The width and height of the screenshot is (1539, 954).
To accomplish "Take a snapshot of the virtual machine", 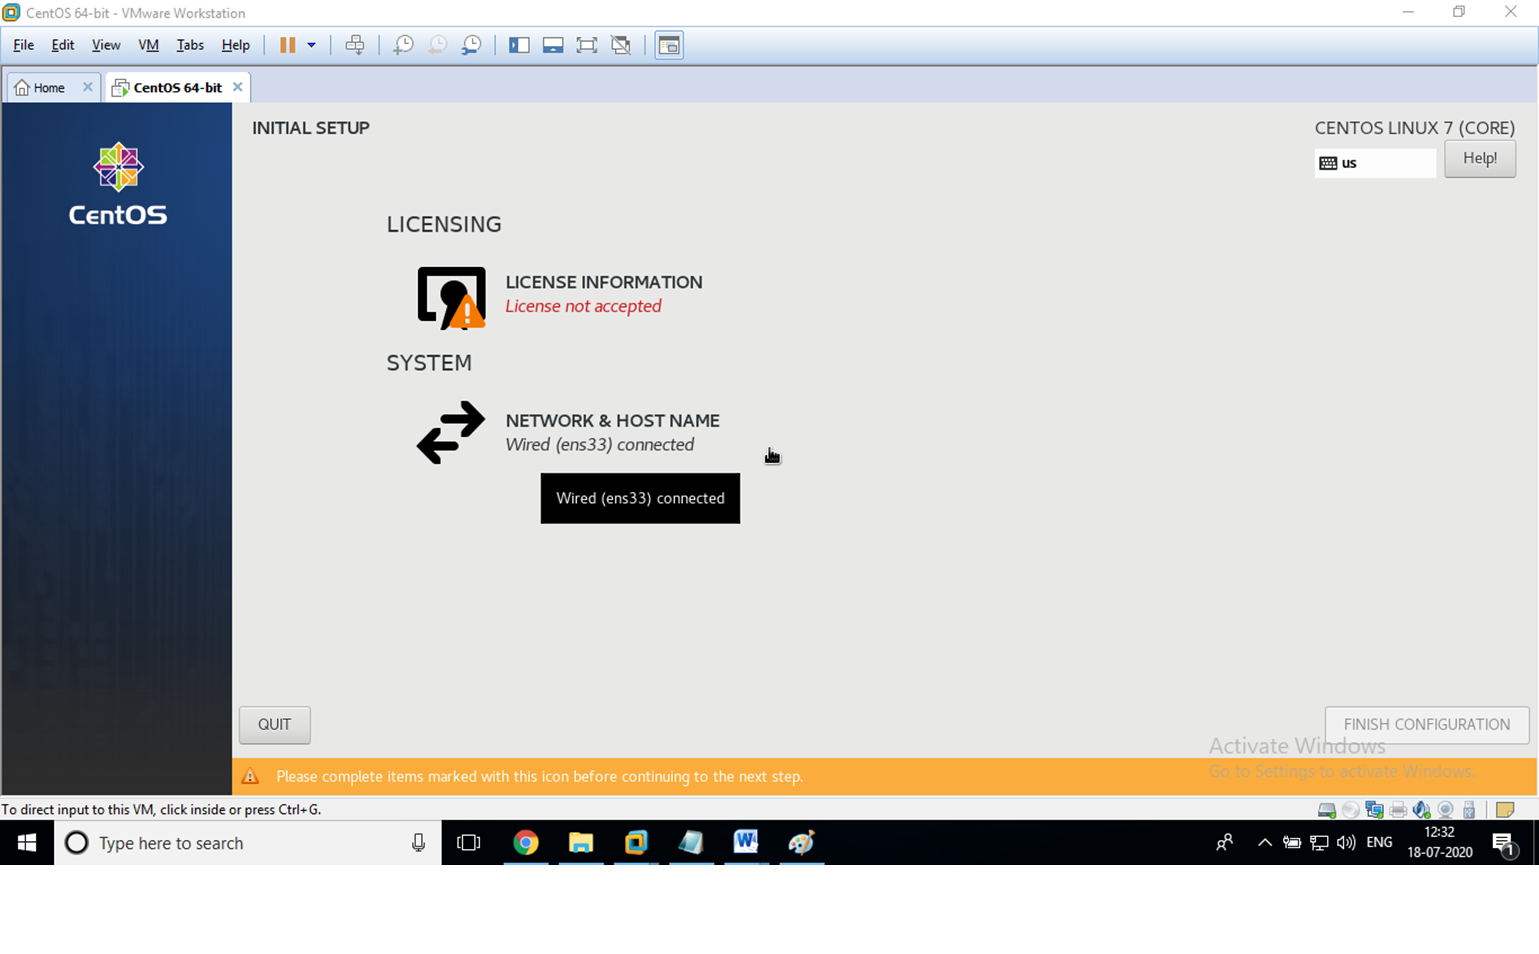I will 402,44.
